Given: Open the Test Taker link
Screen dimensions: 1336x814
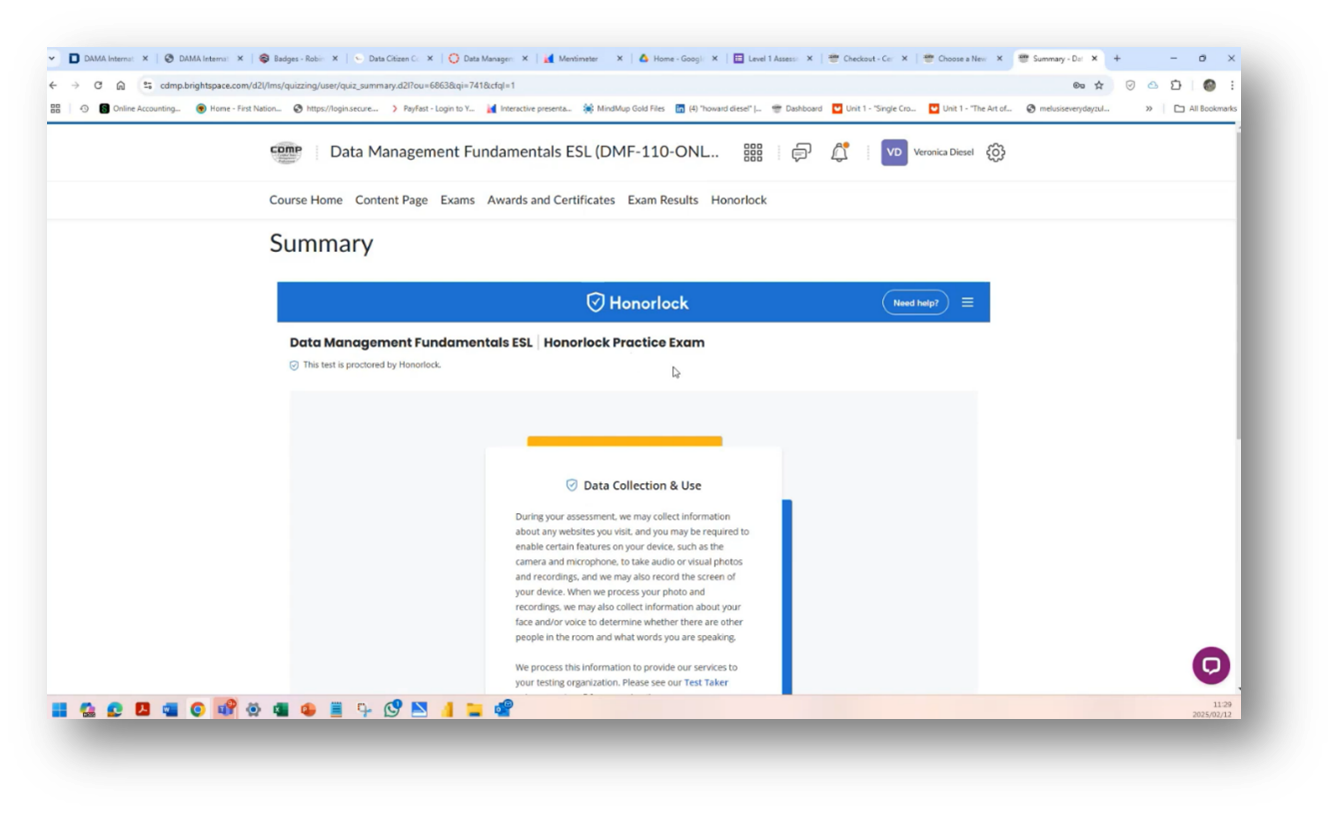Looking at the screenshot, I should tap(706, 682).
